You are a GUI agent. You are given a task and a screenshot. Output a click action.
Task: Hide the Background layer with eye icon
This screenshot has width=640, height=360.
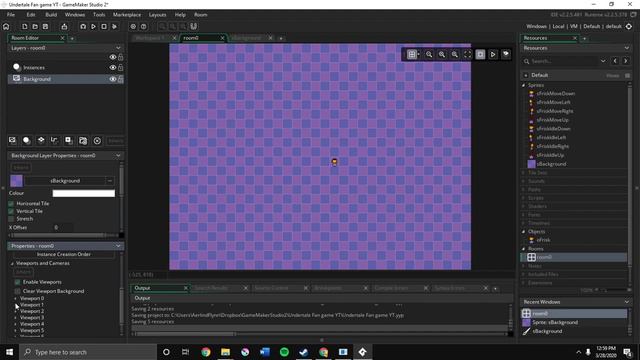coord(113,79)
